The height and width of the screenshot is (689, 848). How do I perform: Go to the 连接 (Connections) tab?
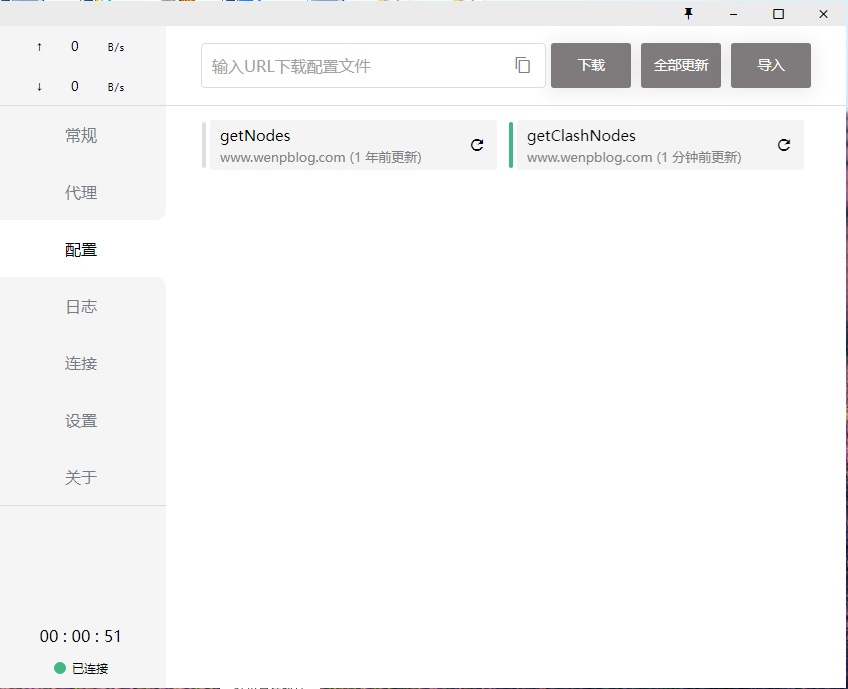coord(81,364)
